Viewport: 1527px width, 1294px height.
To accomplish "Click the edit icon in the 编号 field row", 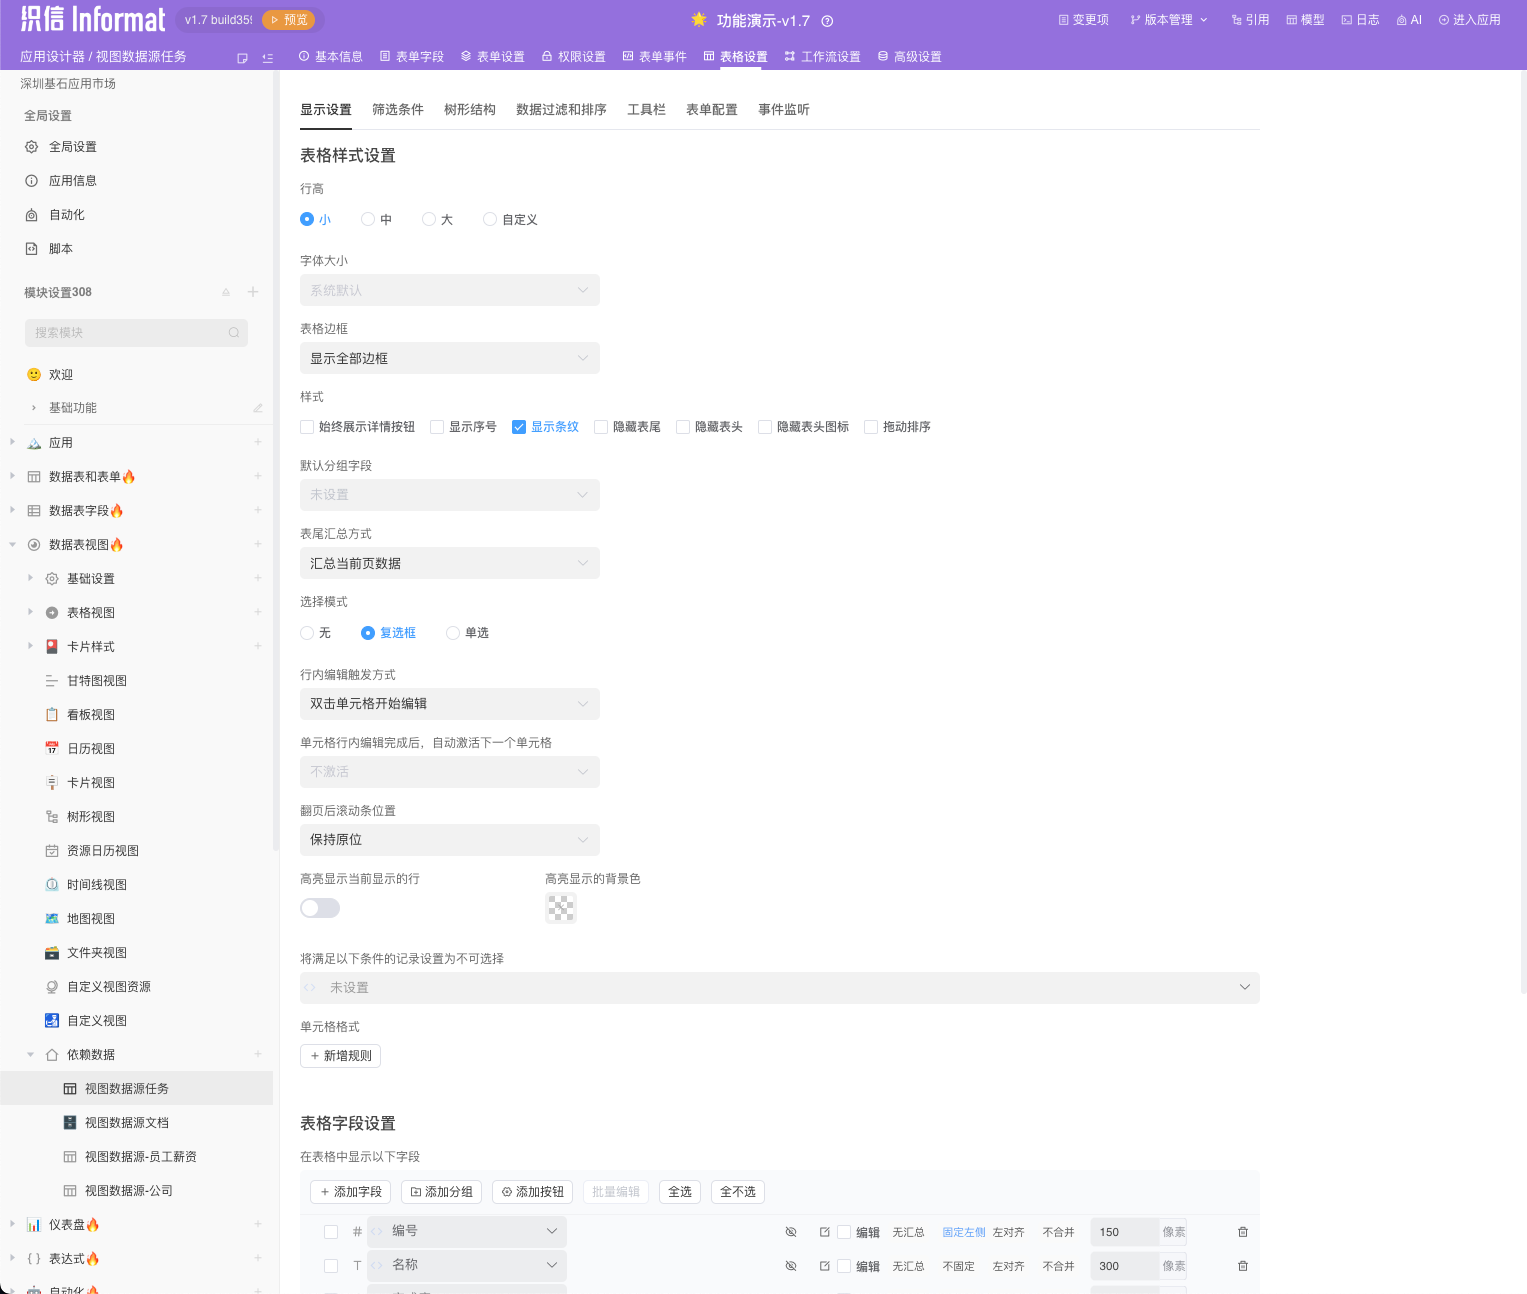I will (x=825, y=1232).
